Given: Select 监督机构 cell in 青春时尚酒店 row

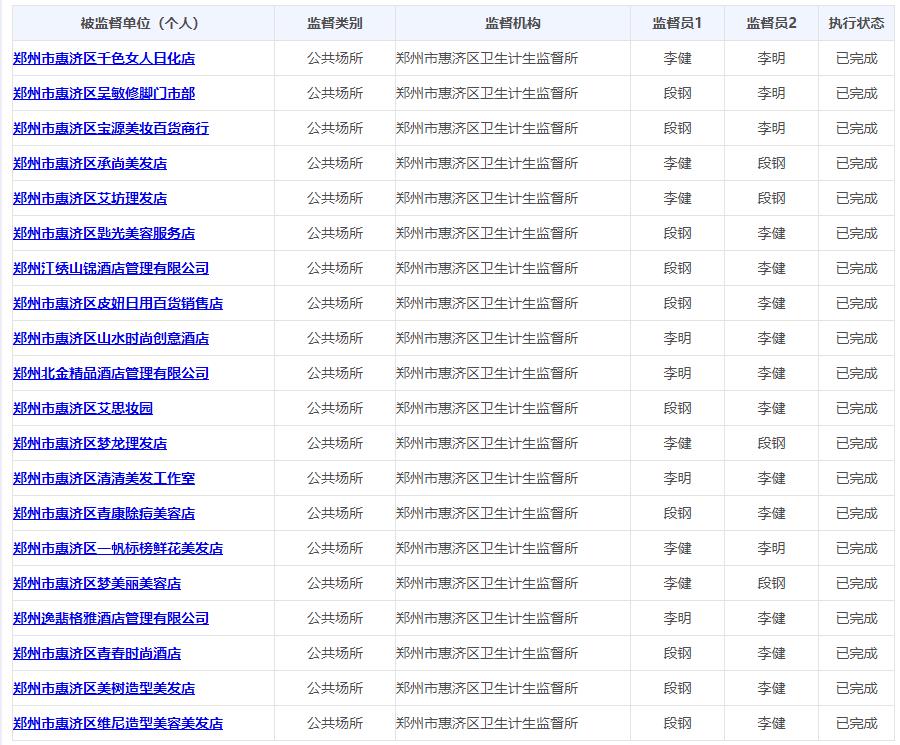Looking at the screenshot, I should coord(487,653).
